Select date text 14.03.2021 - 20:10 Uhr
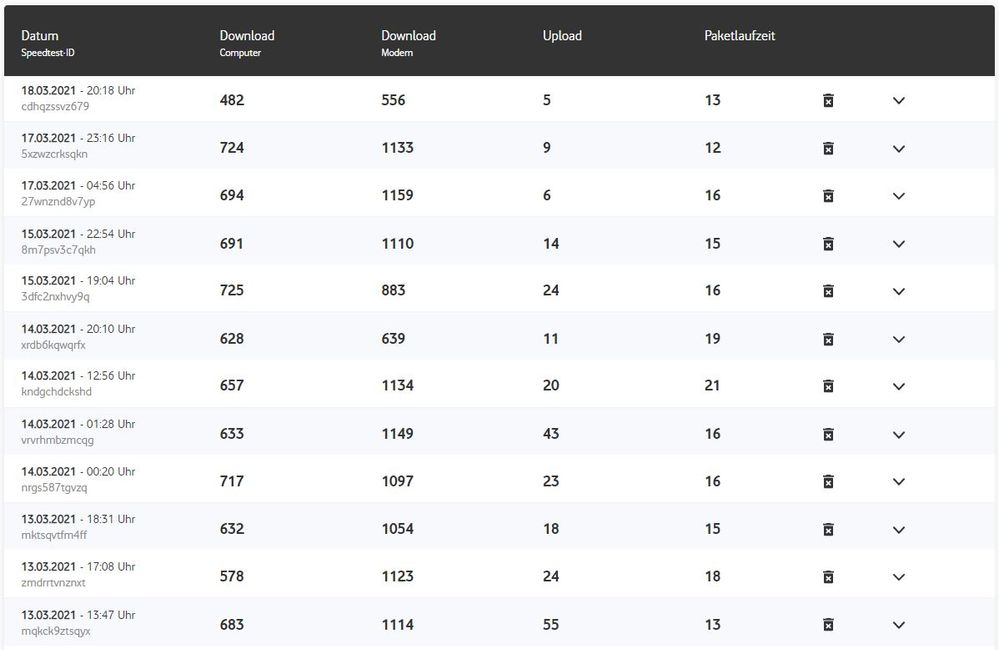 (x=78, y=329)
